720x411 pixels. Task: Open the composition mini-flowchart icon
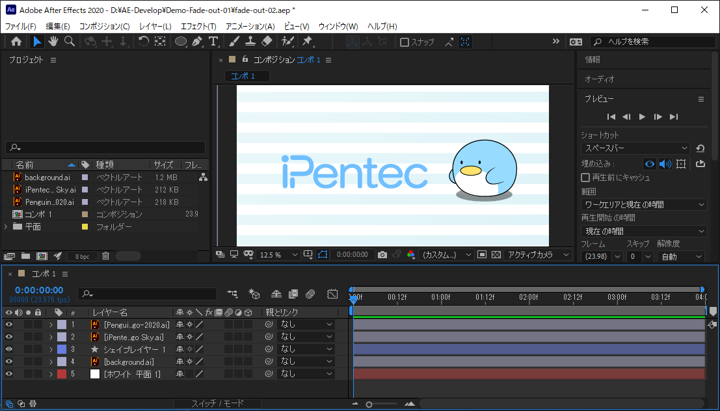(233, 294)
